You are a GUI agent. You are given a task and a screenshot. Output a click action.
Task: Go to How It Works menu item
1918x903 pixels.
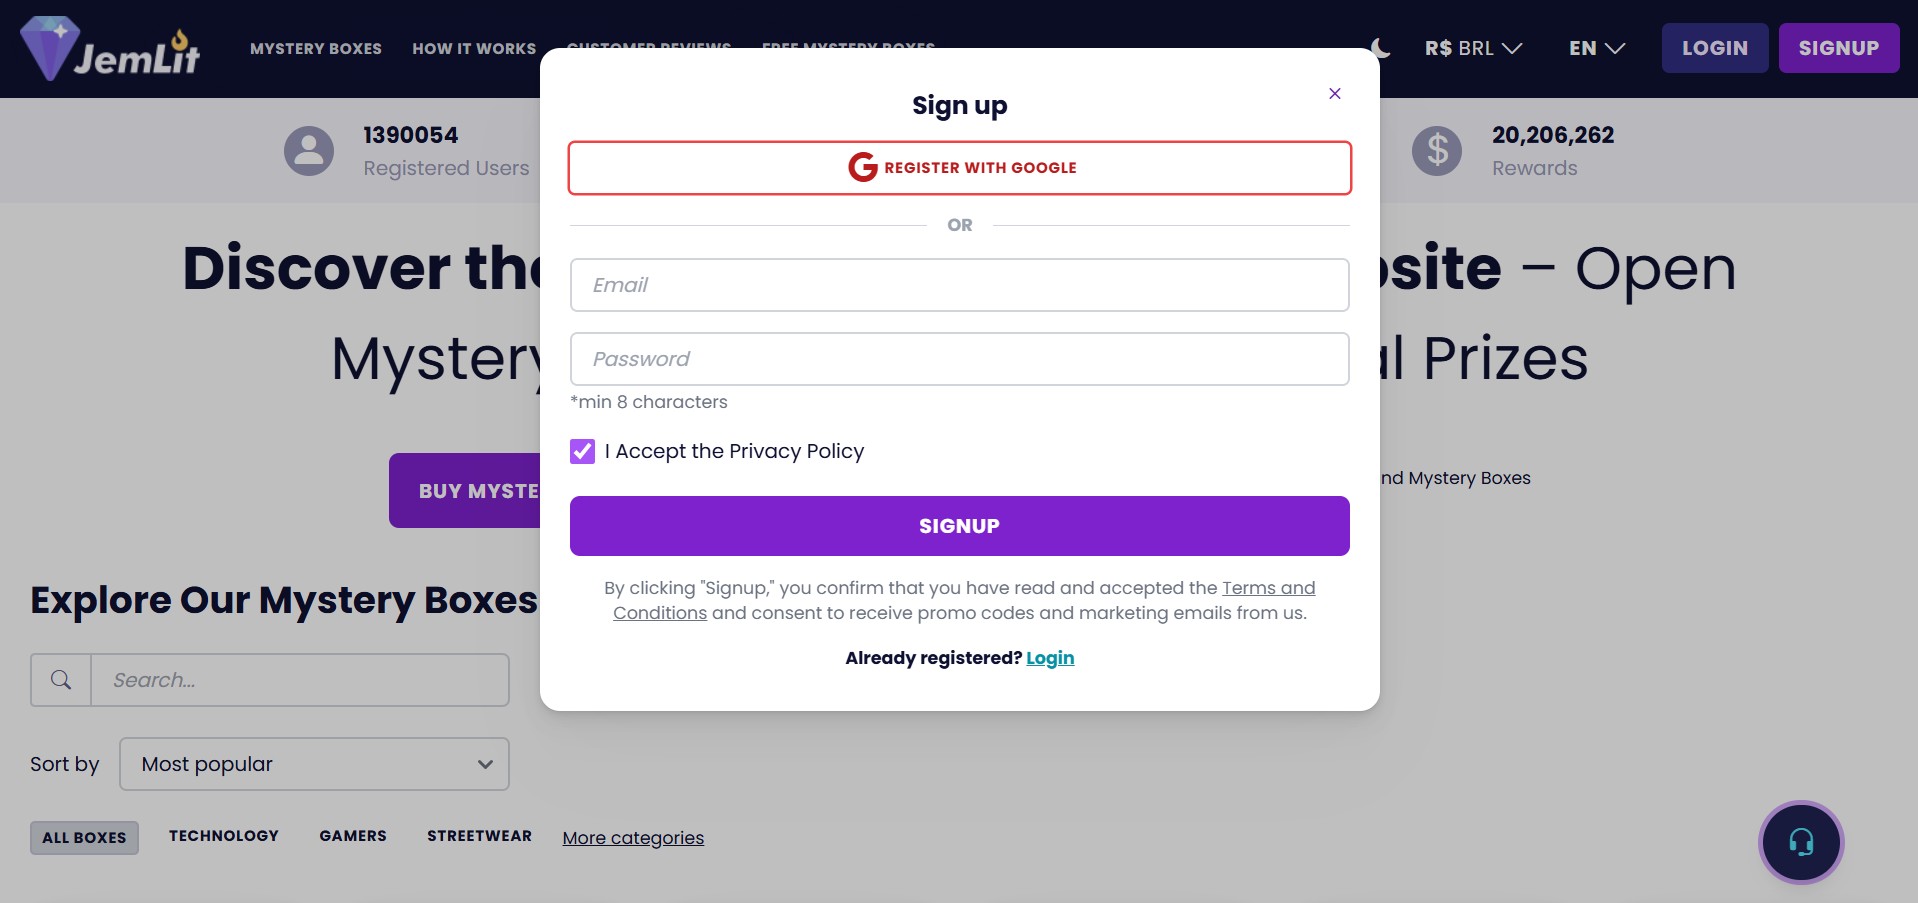pyautogui.click(x=474, y=48)
